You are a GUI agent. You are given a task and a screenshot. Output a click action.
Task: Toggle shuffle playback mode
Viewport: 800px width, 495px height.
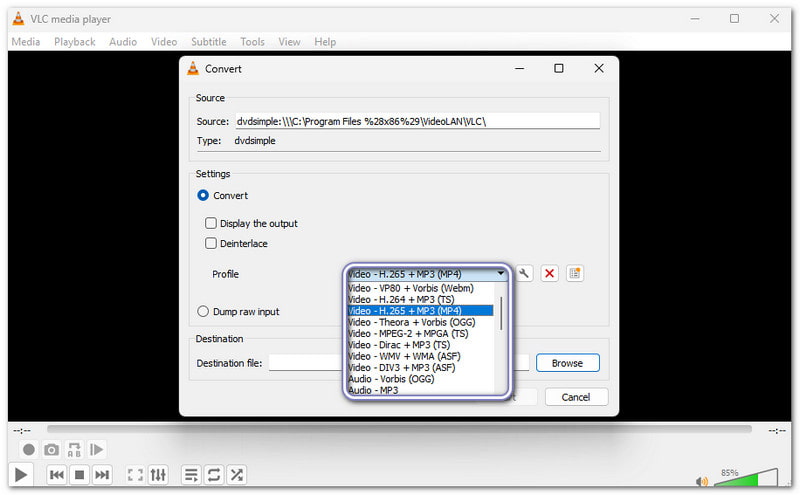(x=236, y=475)
